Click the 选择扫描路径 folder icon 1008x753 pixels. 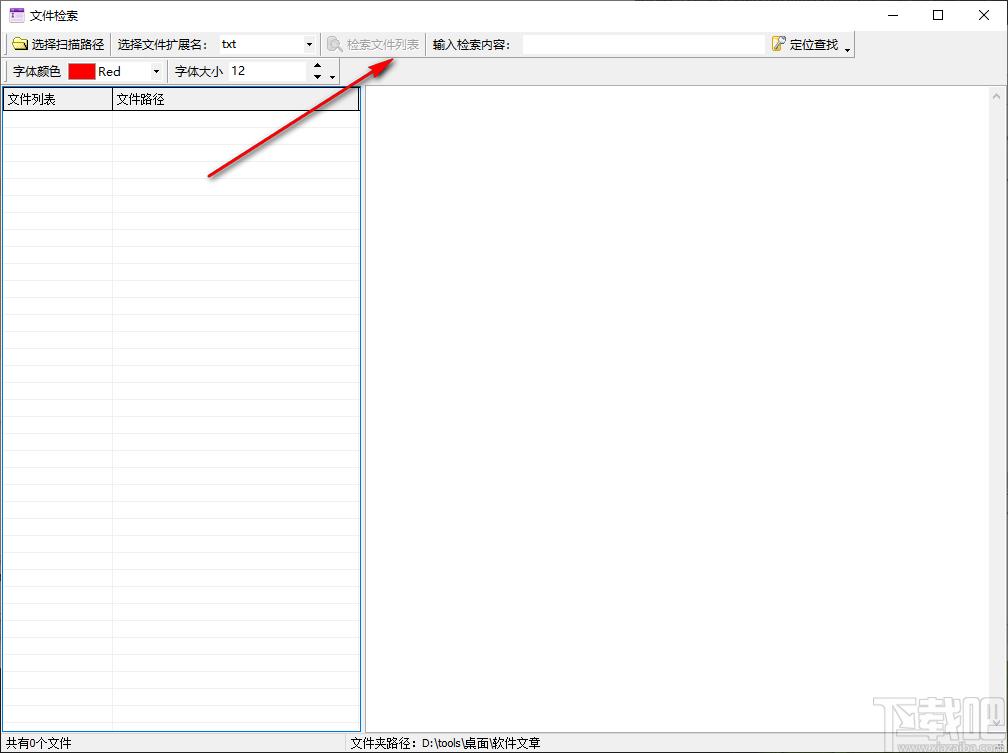click(20, 45)
